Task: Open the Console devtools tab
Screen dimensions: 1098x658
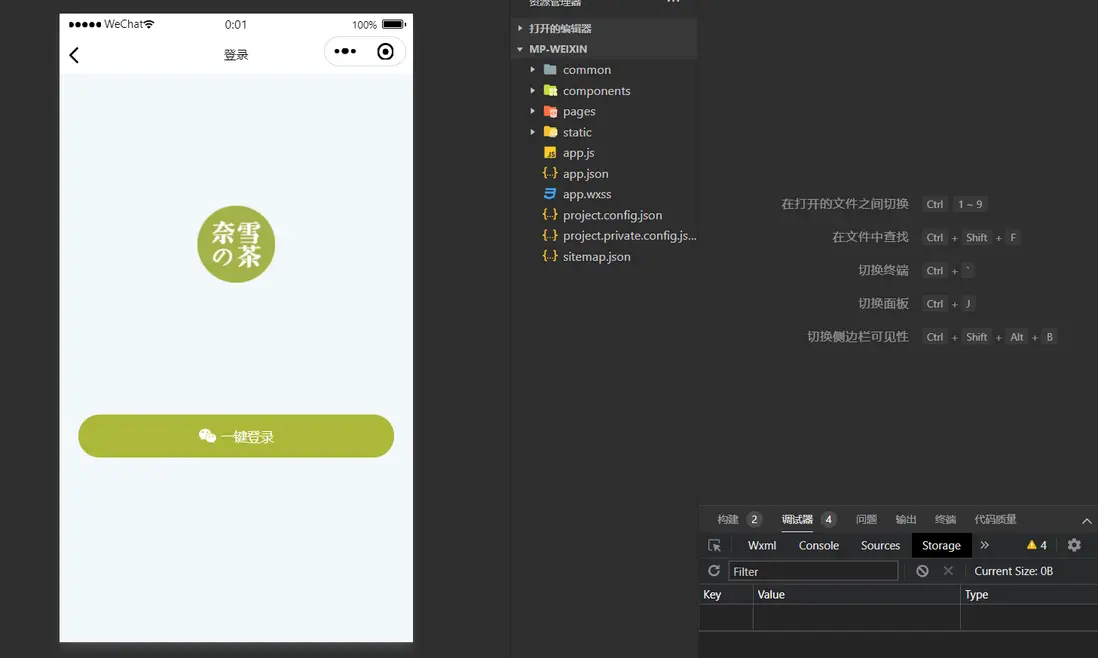Action: tap(819, 545)
